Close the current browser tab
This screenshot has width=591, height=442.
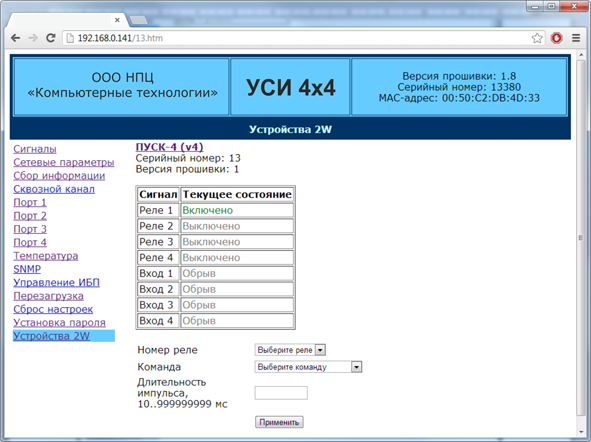pyautogui.click(x=117, y=20)
